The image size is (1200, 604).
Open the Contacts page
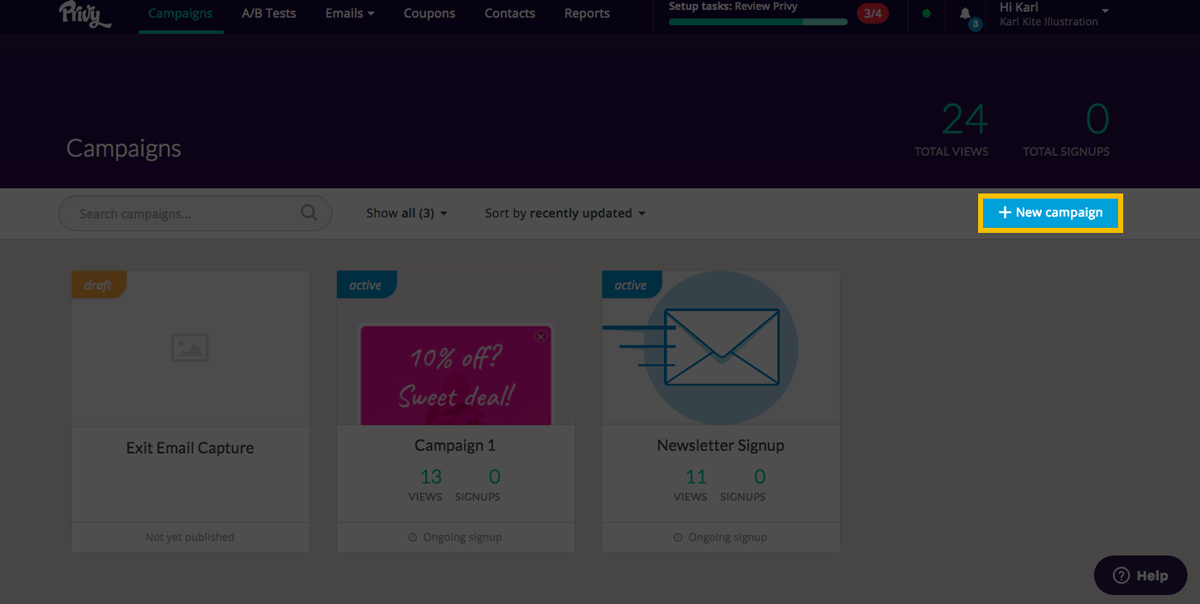click(x=509, y=14)
